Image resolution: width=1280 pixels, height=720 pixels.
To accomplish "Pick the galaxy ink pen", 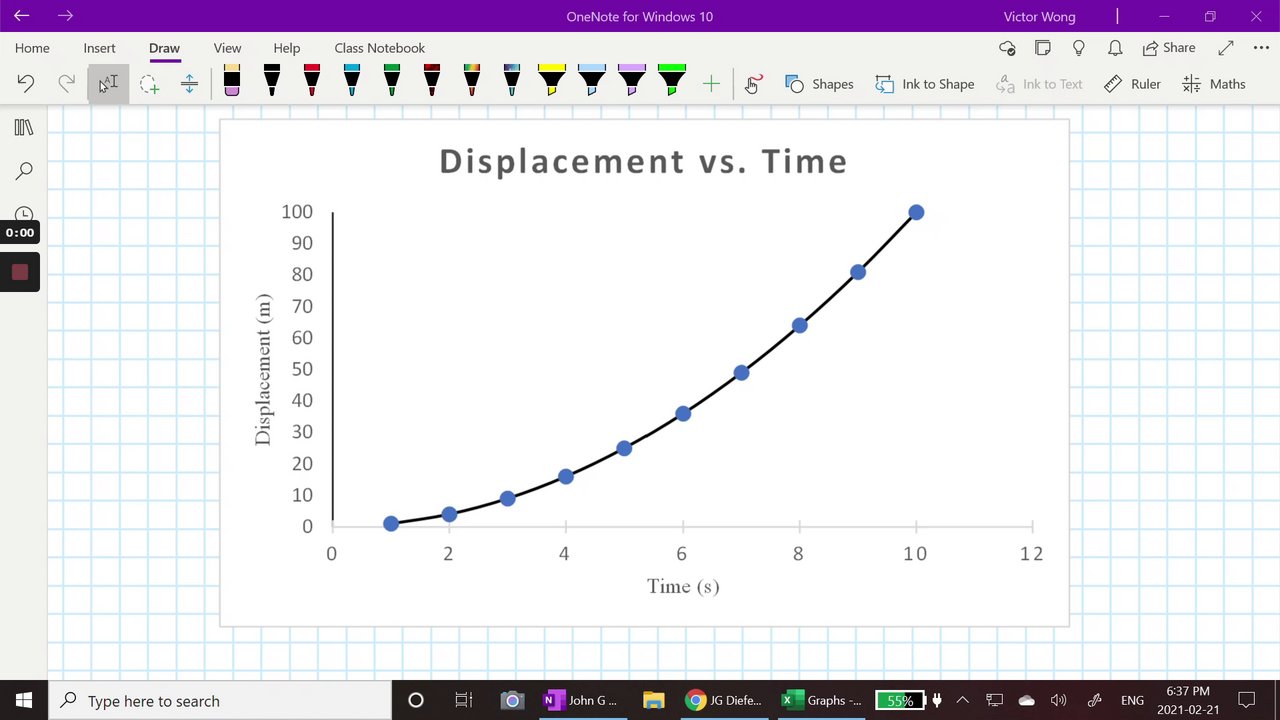I will click(x=512, y=81).
